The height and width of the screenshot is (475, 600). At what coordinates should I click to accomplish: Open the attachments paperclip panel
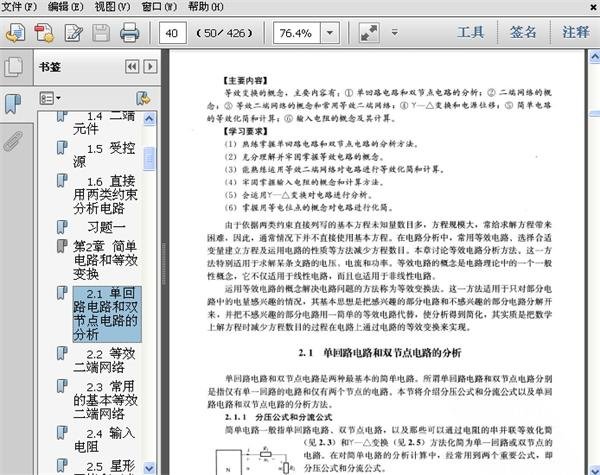(x=13, y=142)
